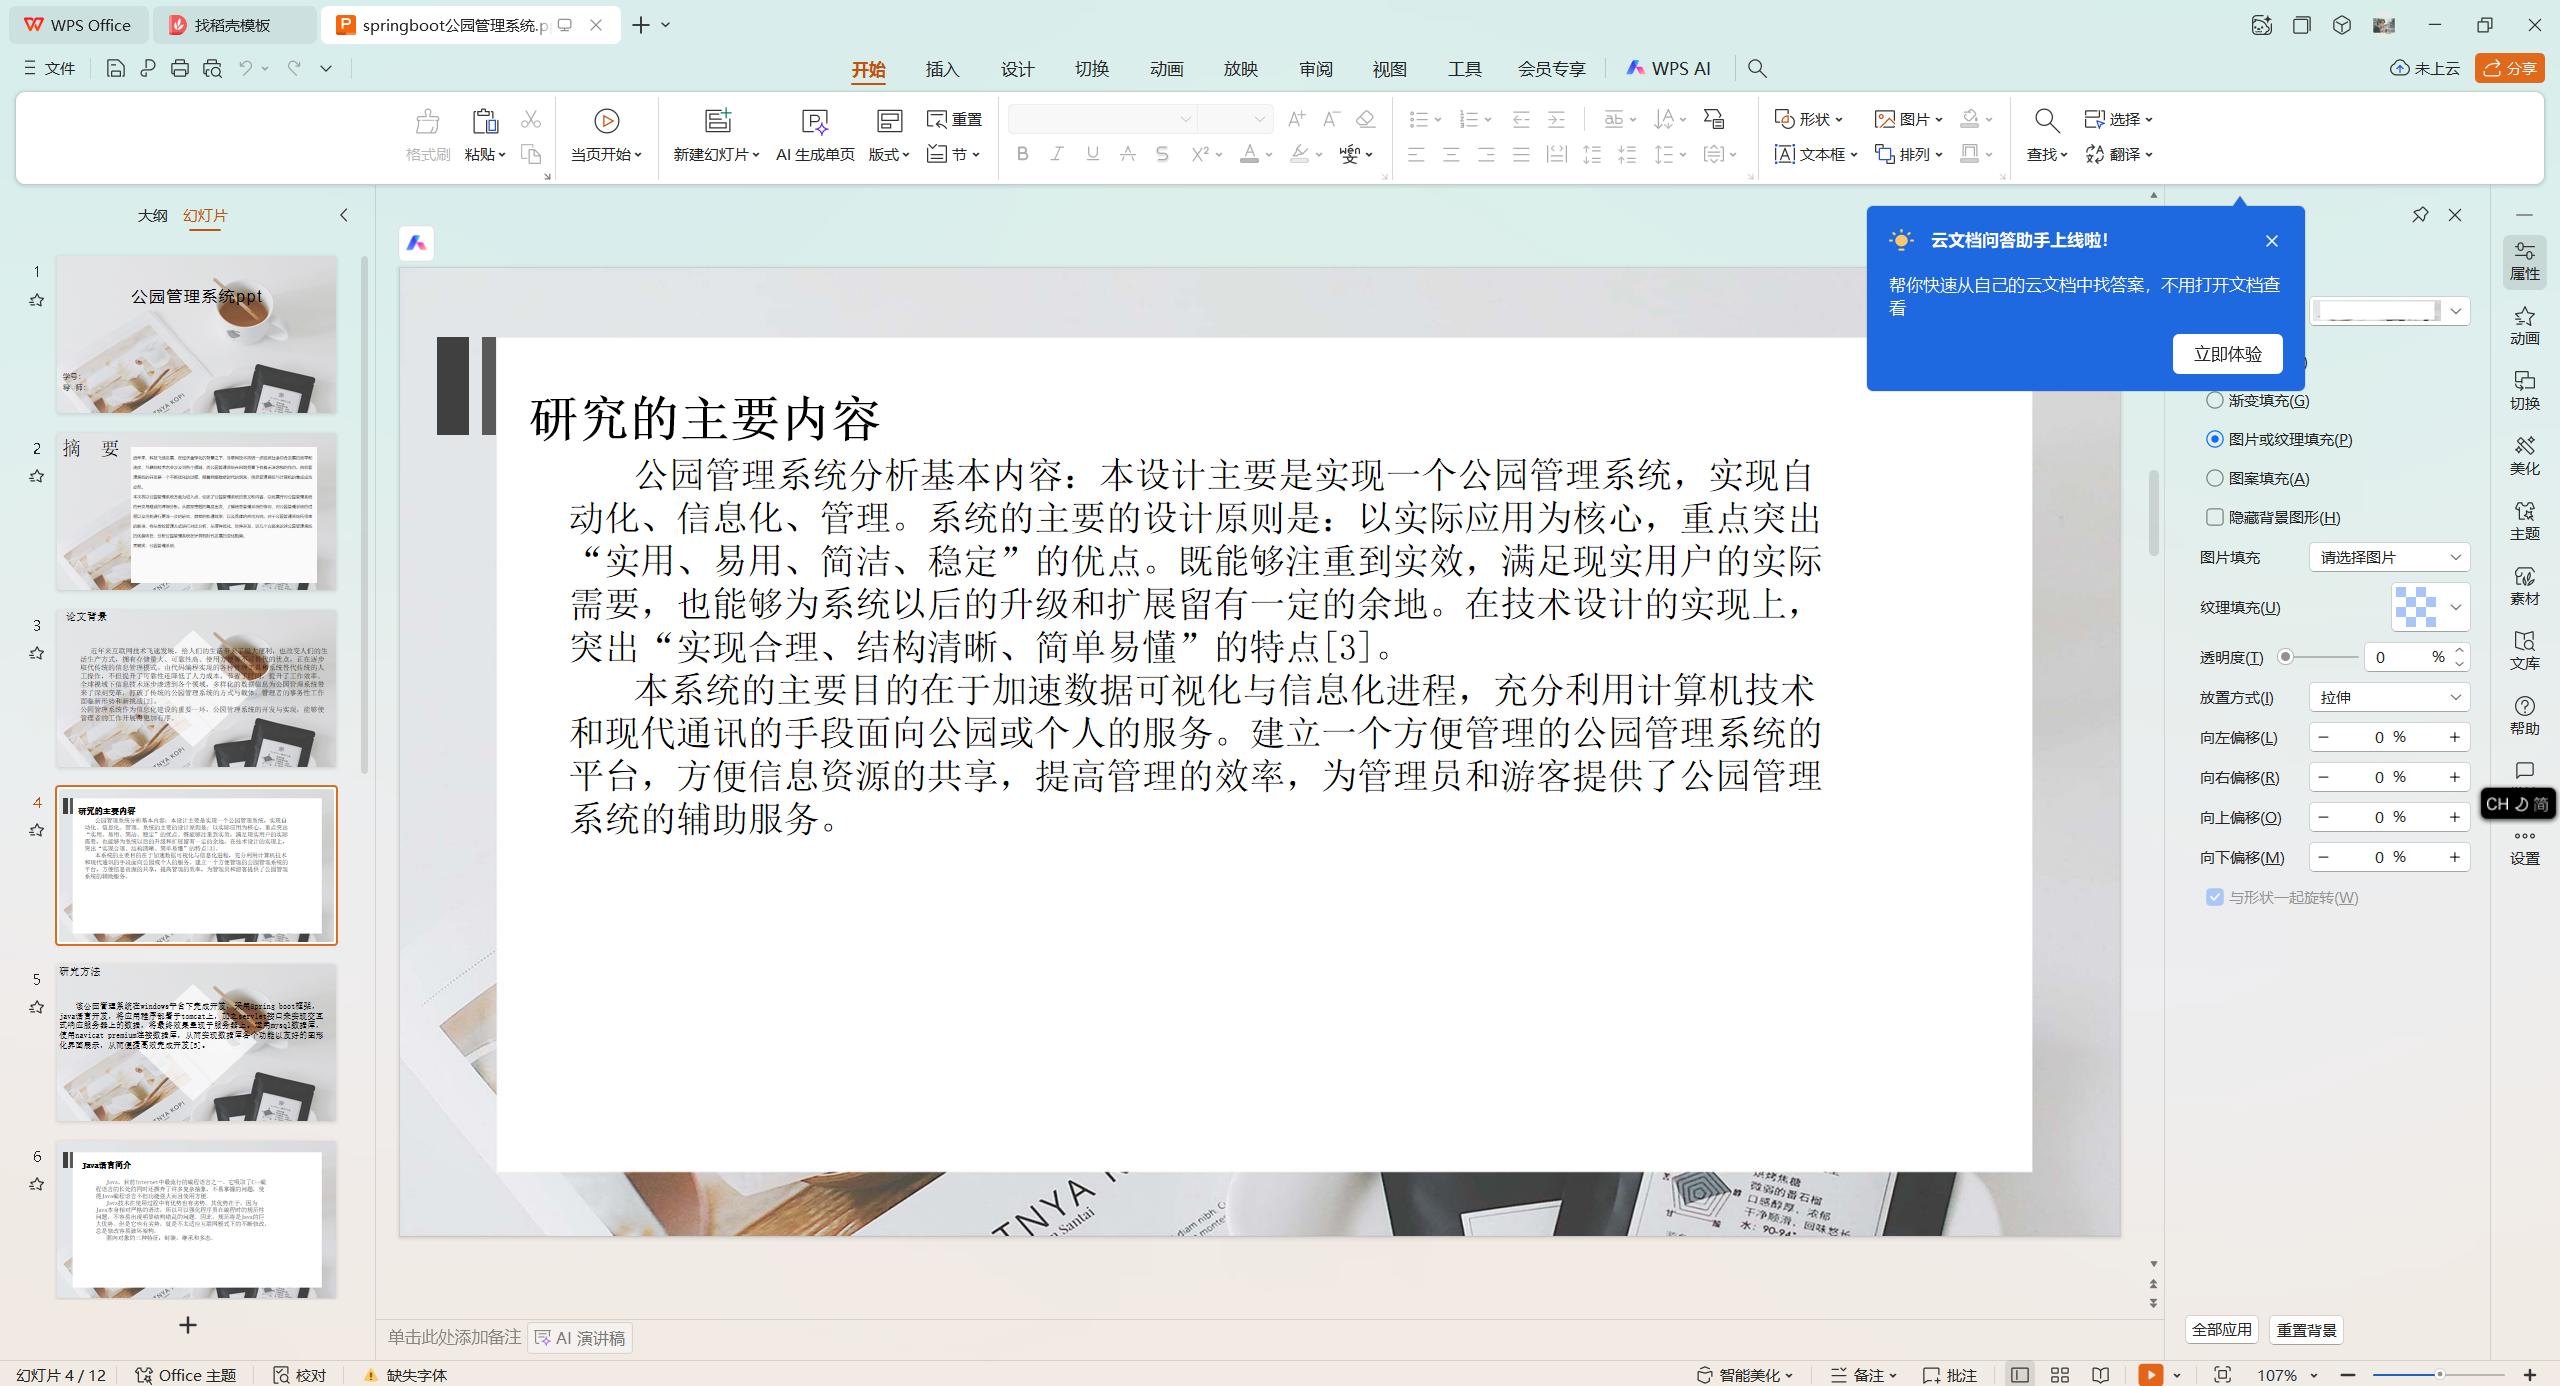Switch to slide sorter view in status bar
Image resolution: width=2560 pixels, height=1386 pixels.
[2059, 1374]
